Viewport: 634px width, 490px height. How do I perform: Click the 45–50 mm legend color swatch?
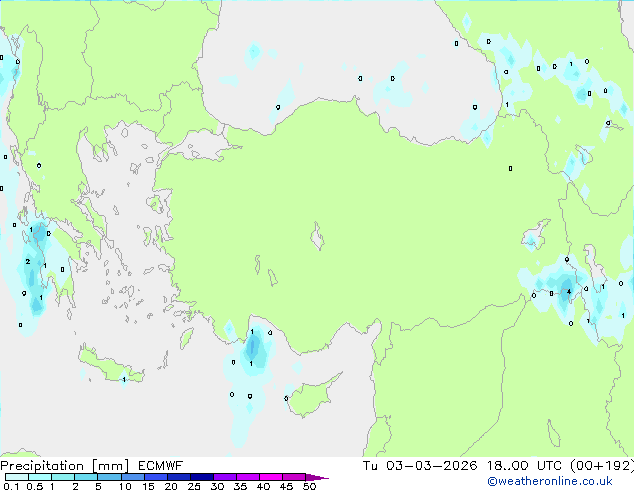[294, 477]
